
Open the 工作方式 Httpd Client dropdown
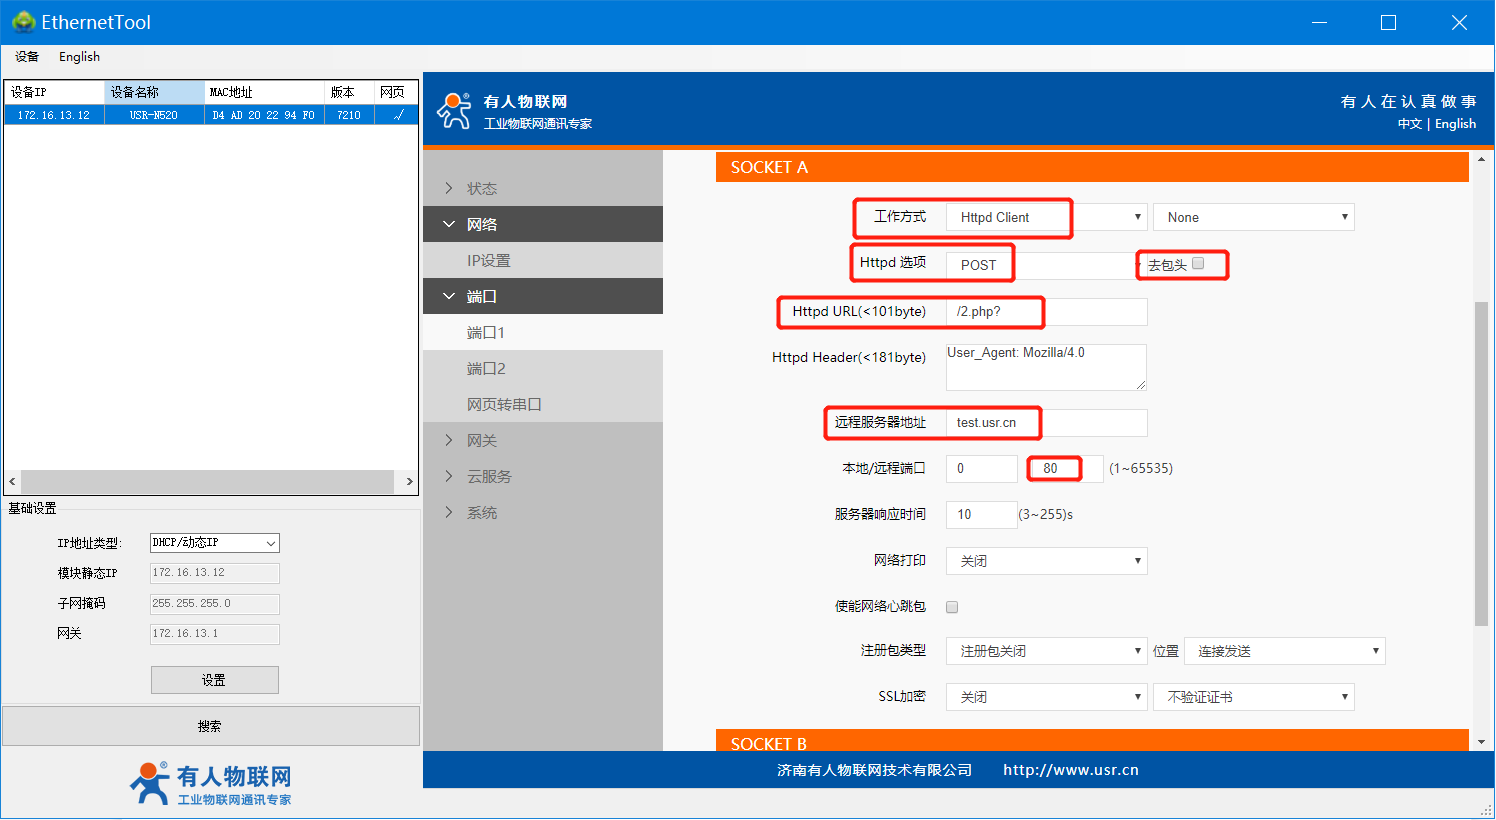click(x=1046, y=217)
